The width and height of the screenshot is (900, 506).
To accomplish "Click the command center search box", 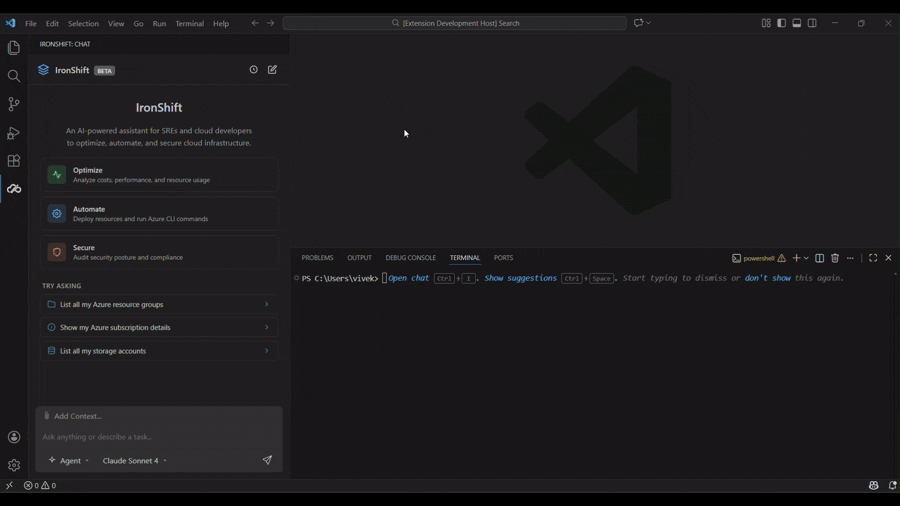I will pos(455,23).
